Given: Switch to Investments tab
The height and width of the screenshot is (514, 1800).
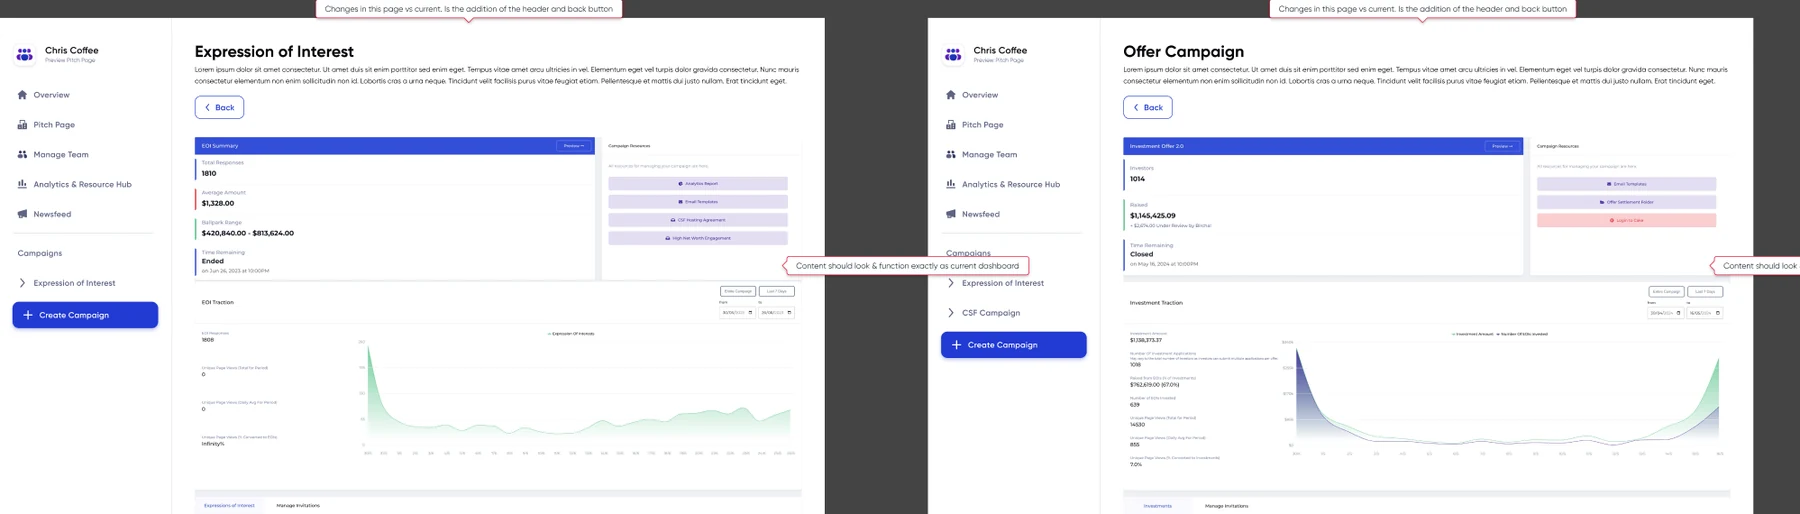Looking at the screenshot, I should (1157, 506).
